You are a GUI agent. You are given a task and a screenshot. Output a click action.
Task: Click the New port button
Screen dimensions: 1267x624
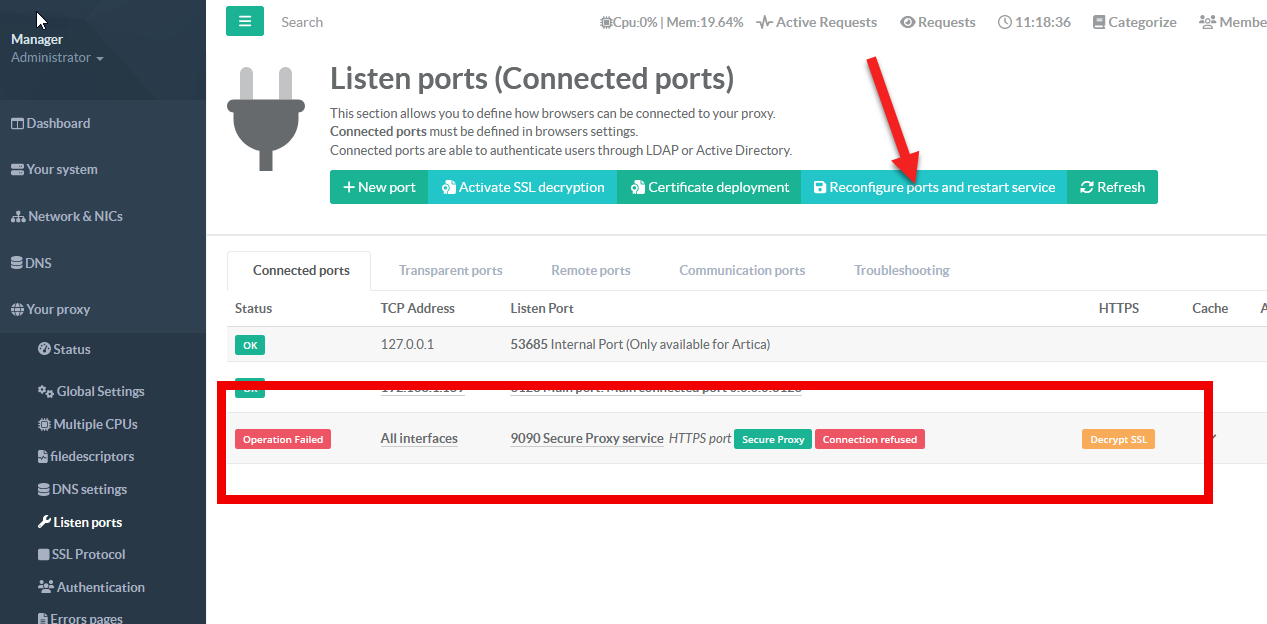(379, 187)
